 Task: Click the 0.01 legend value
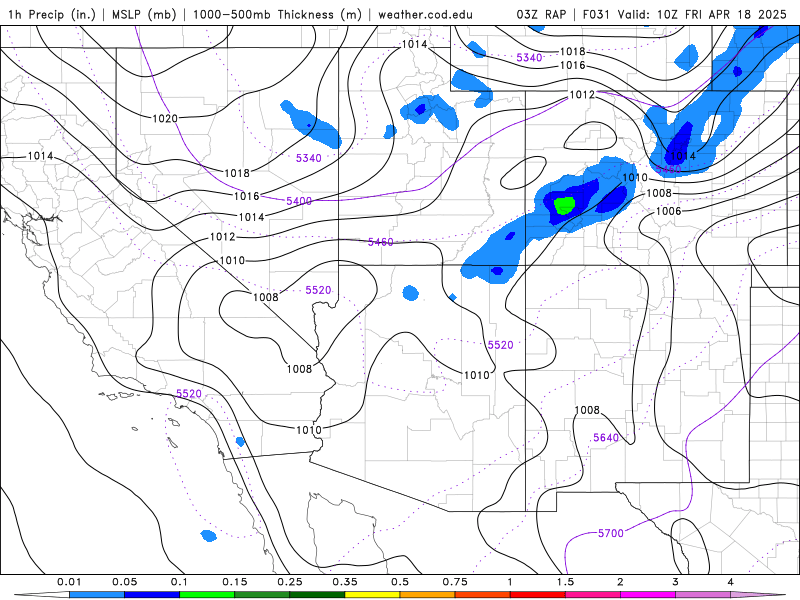point(69,582)
